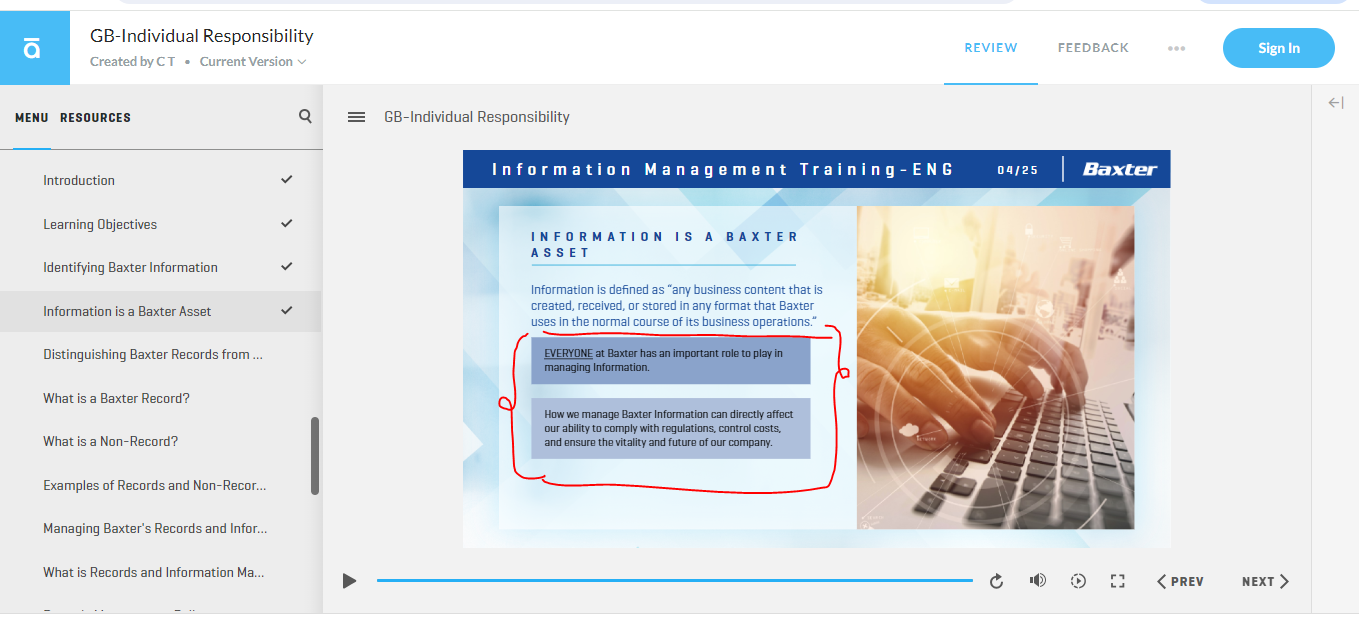Open the Introduction lesson
Viewport: 1359px width, 622px height.
pyautogui.click(x=160, y=180)
